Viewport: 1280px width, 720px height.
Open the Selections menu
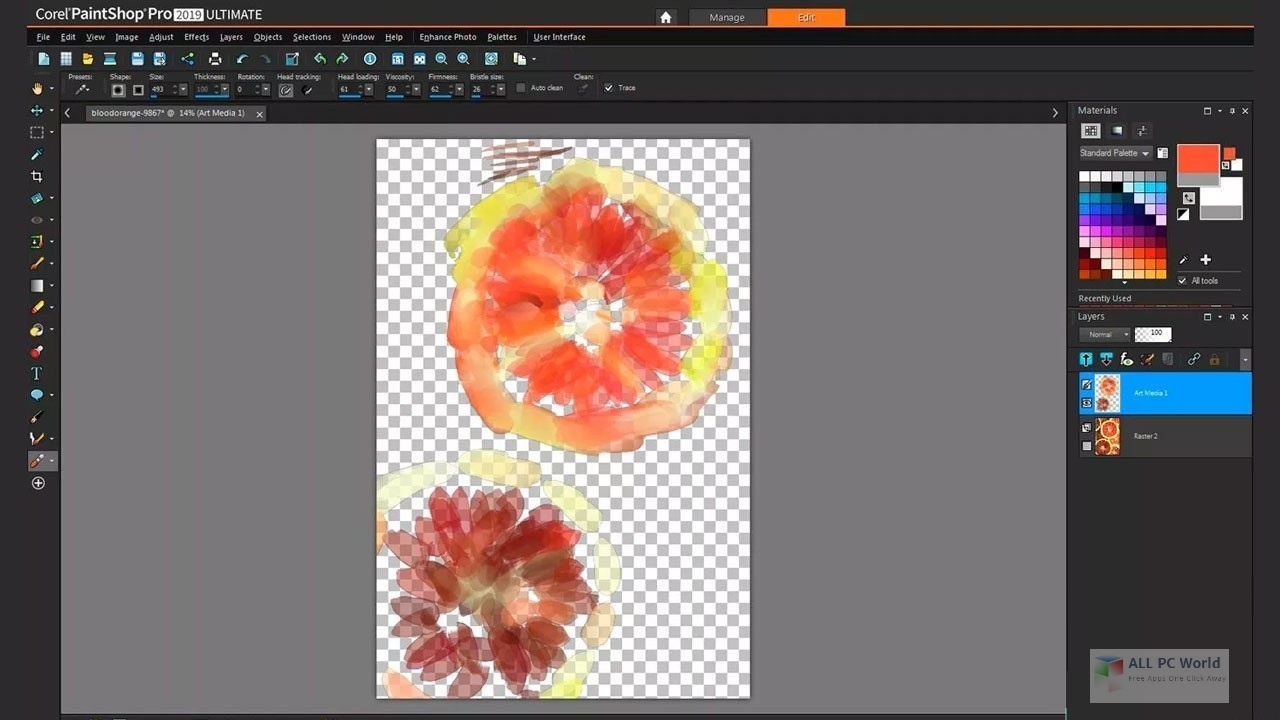point(312,37)
